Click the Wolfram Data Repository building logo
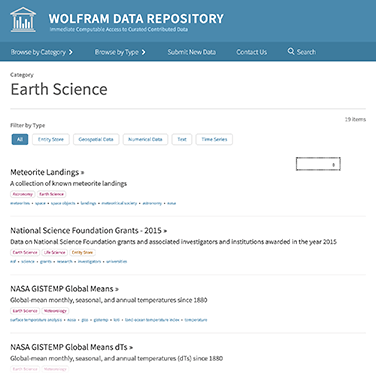Screen dimensions: 376x376 click(23, 20)
